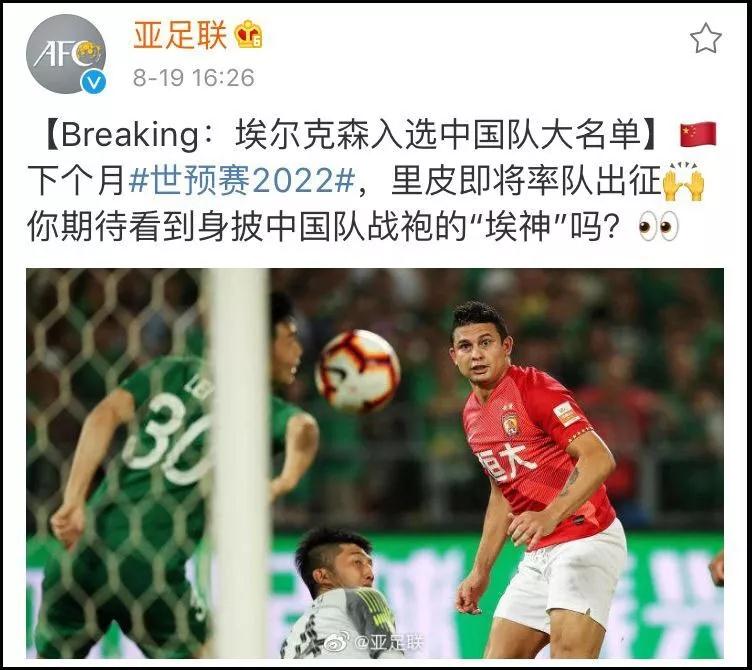Click the crown membership badge

pyautogui.click(x=248, y=35)
